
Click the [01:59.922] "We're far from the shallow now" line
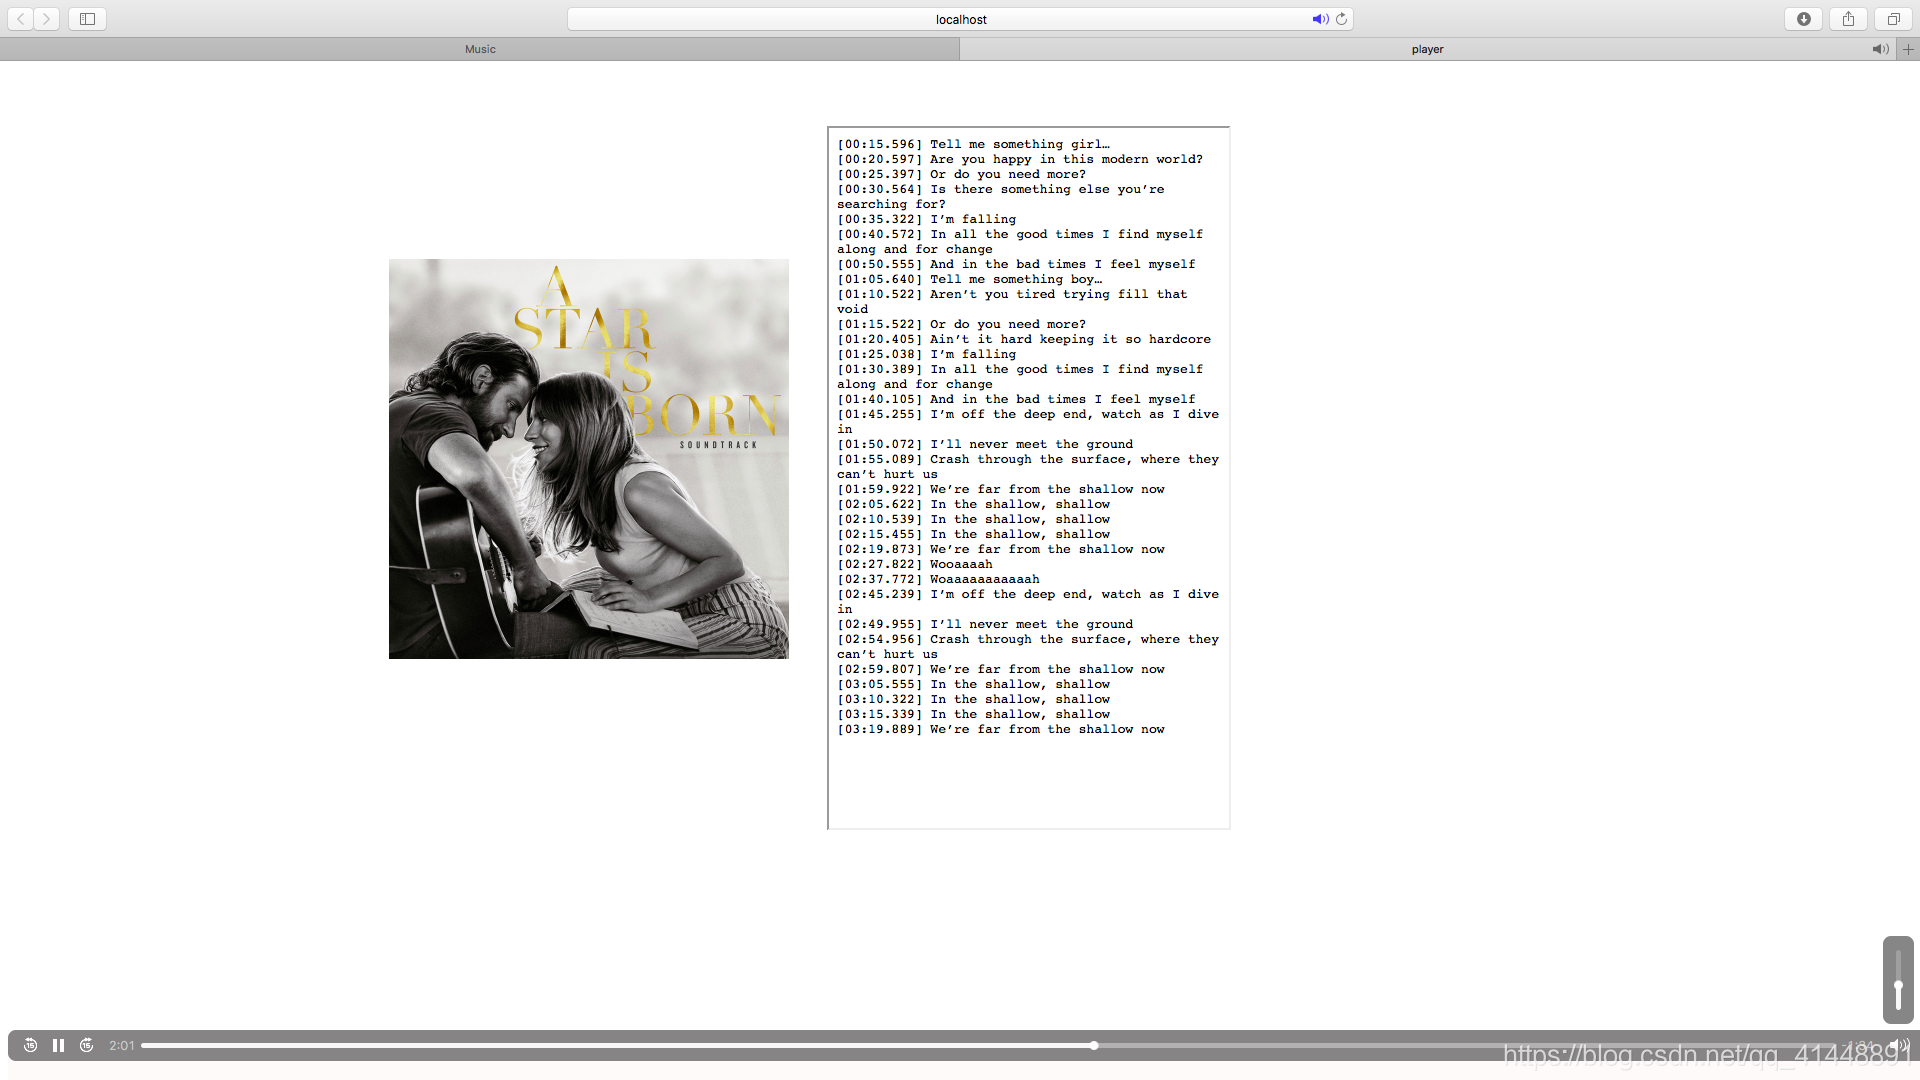click(1001, 489)
